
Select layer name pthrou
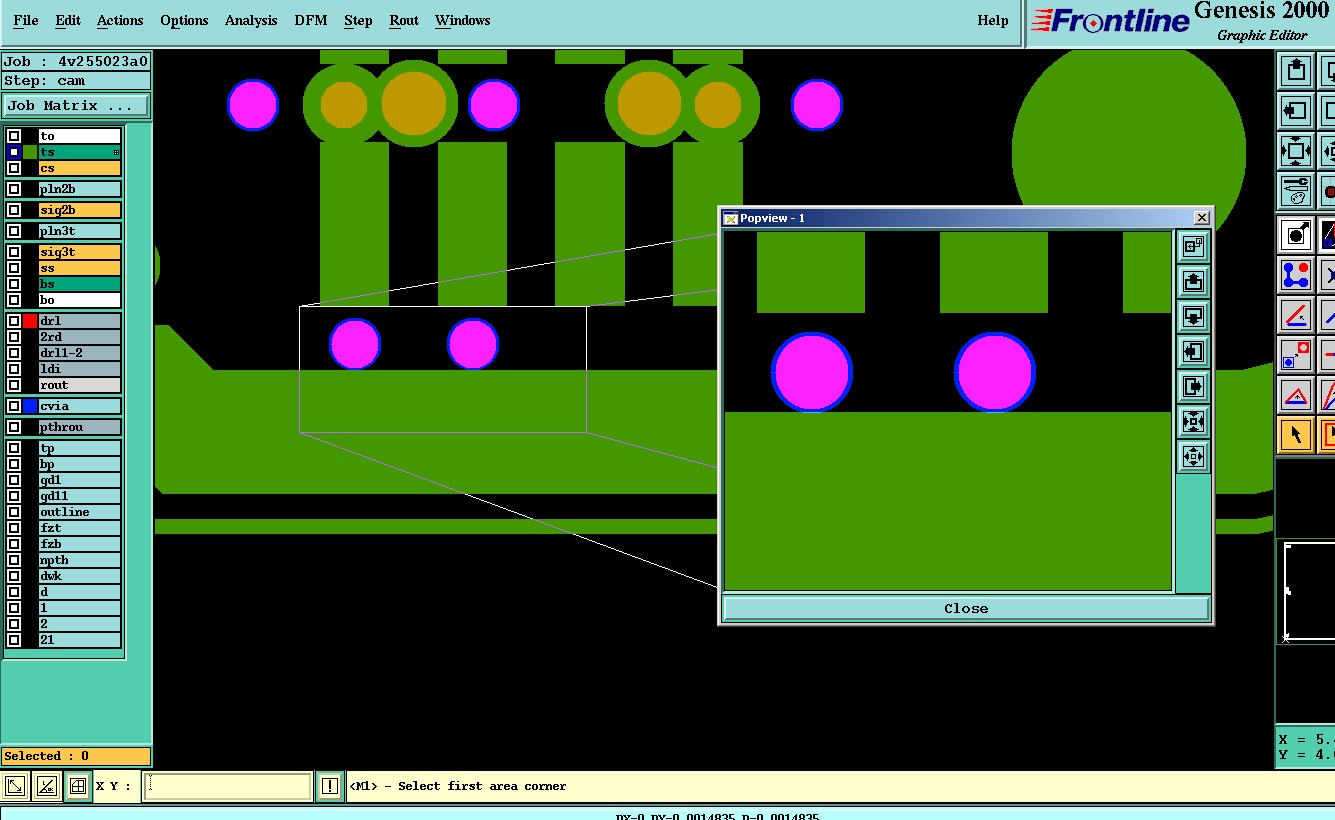coord(80,427)
